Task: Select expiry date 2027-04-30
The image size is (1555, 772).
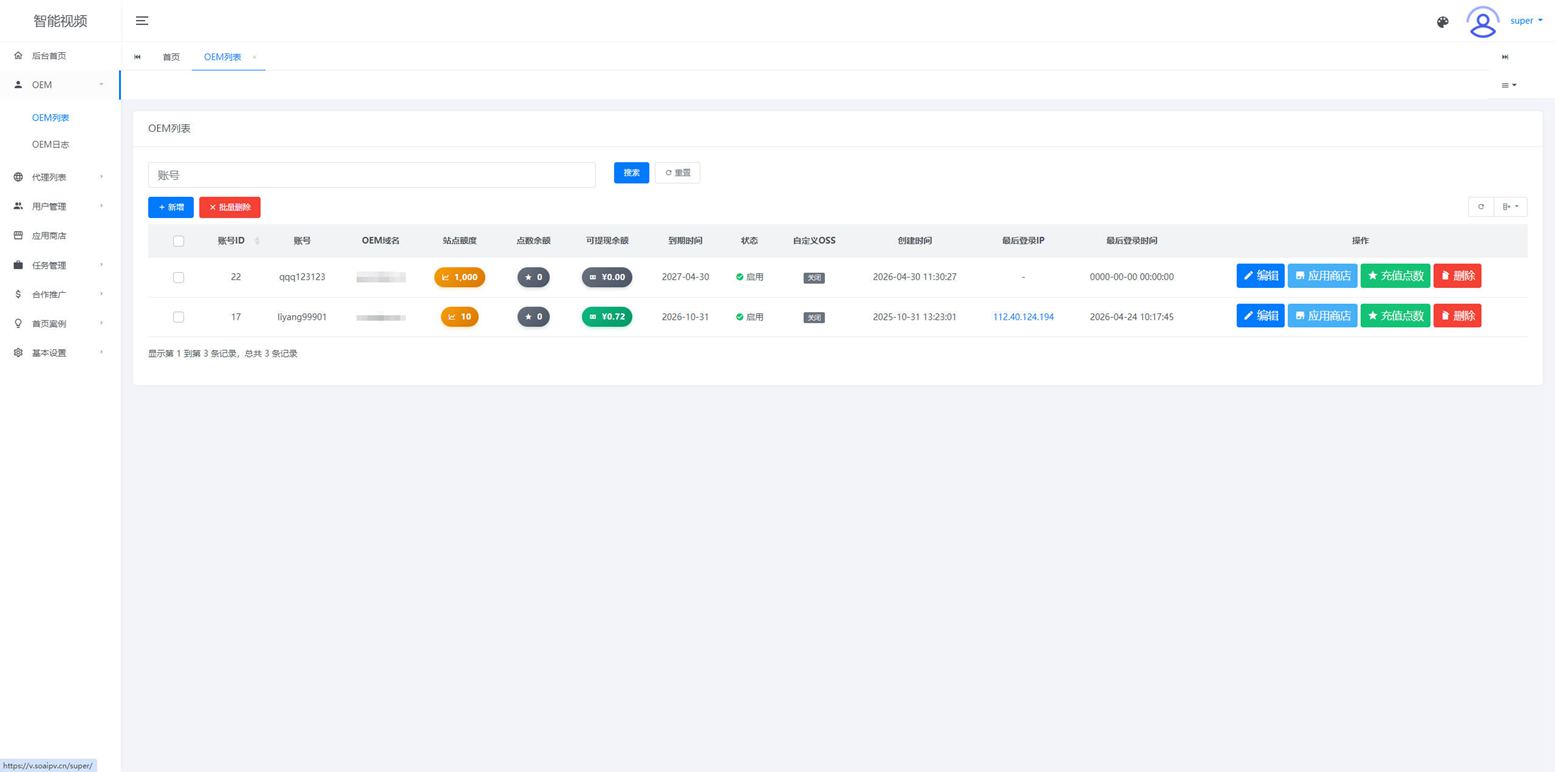Action: click(x=685, y=277)
